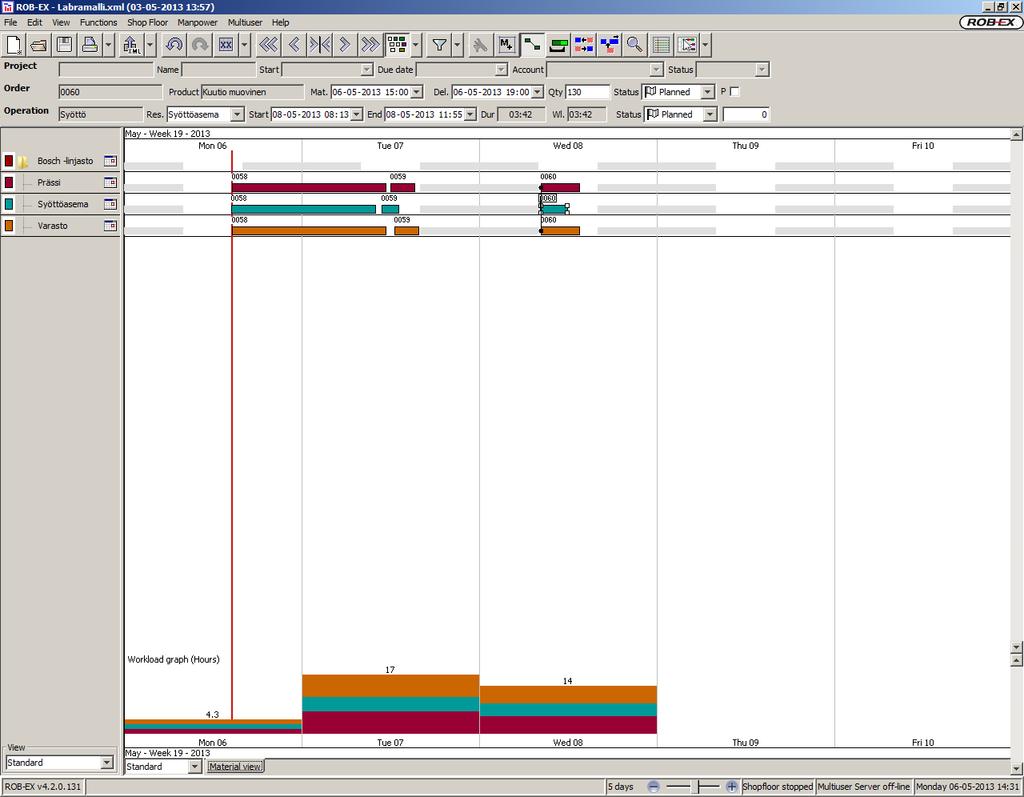The width and height of the screenshot is (1024, 797).
Task: Zoom out the timeline with the minus button
Action: [x=654, y=787]
